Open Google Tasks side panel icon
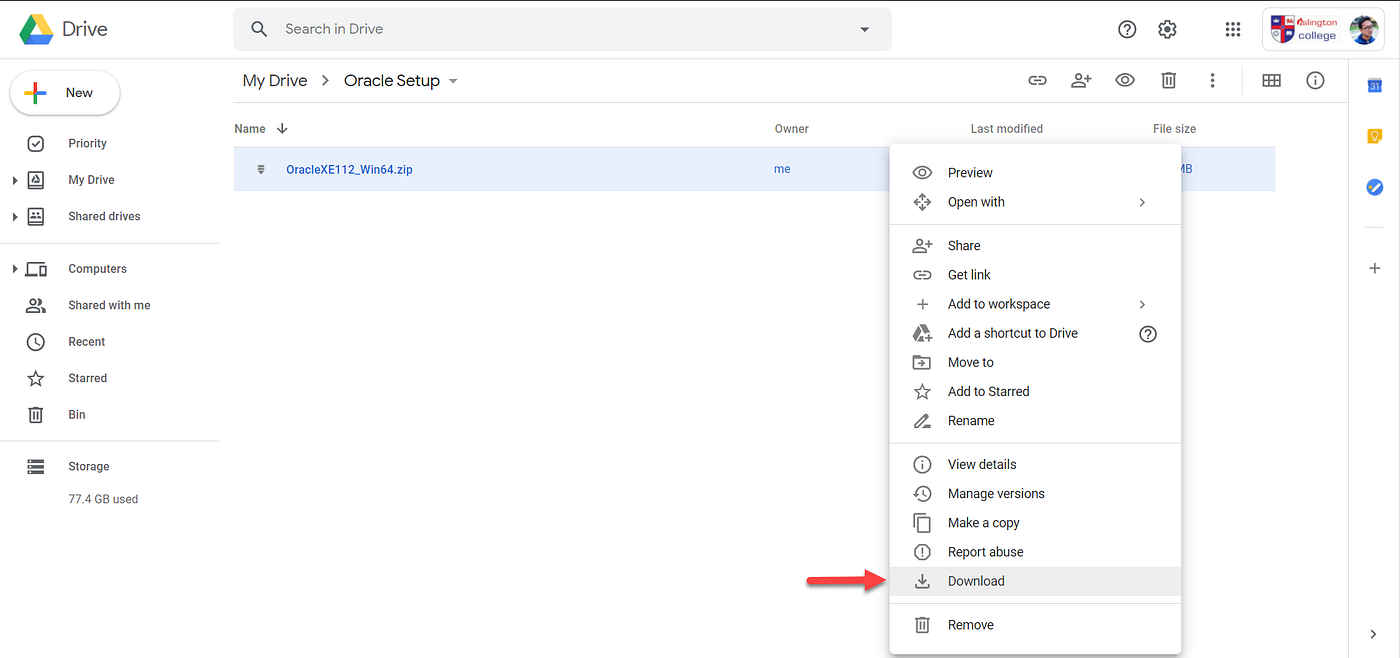This screenshot has width=1400, height=658. tap(1374, 187)
